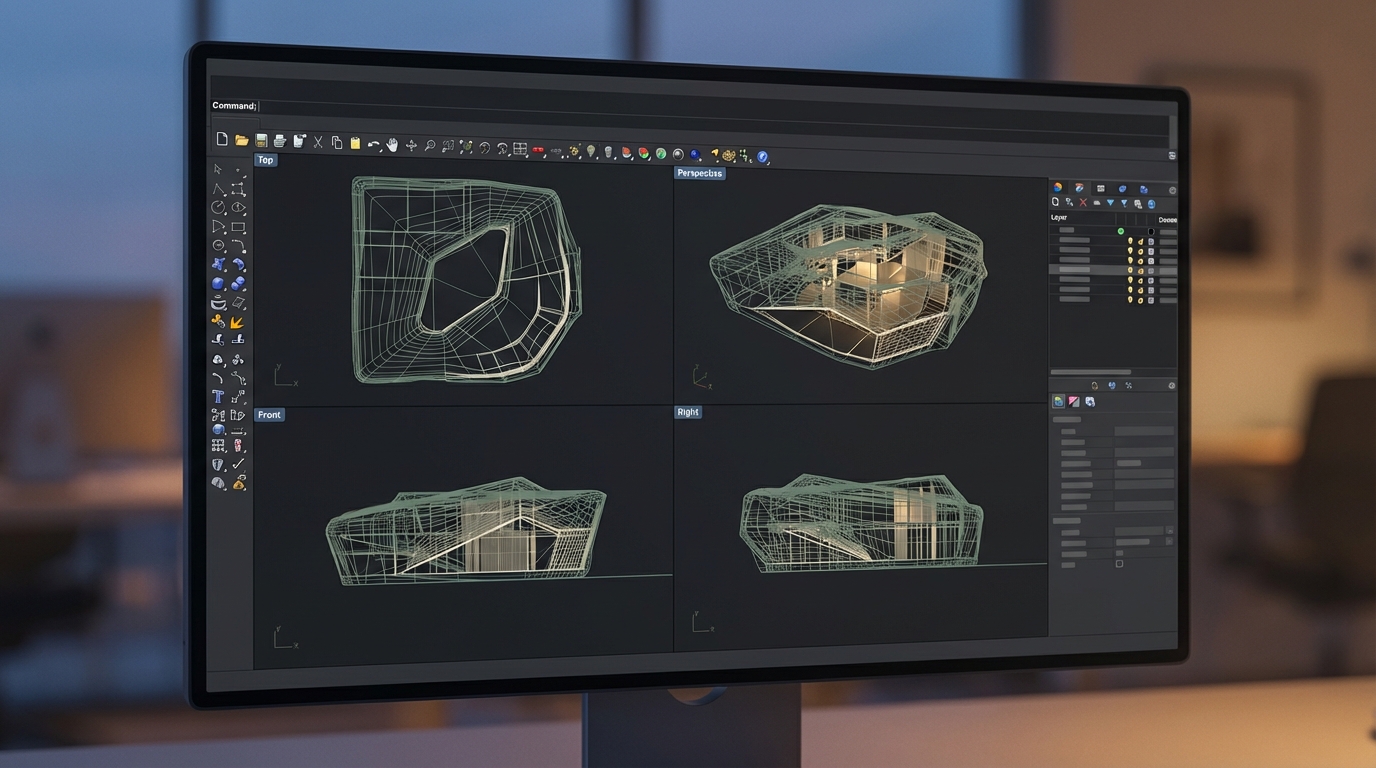
Task: Open the layers panel gear options menu
Action: 1172,189
